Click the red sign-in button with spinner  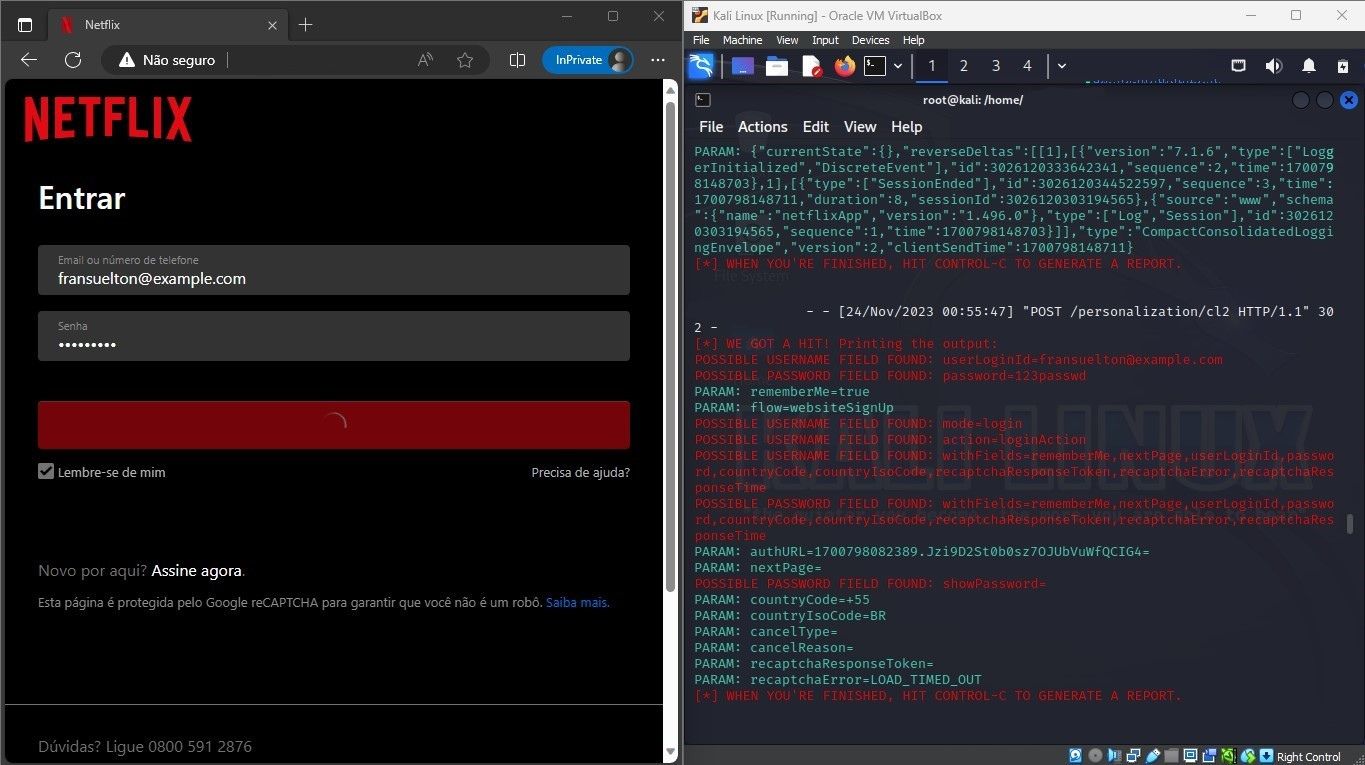tap(334, 424)
